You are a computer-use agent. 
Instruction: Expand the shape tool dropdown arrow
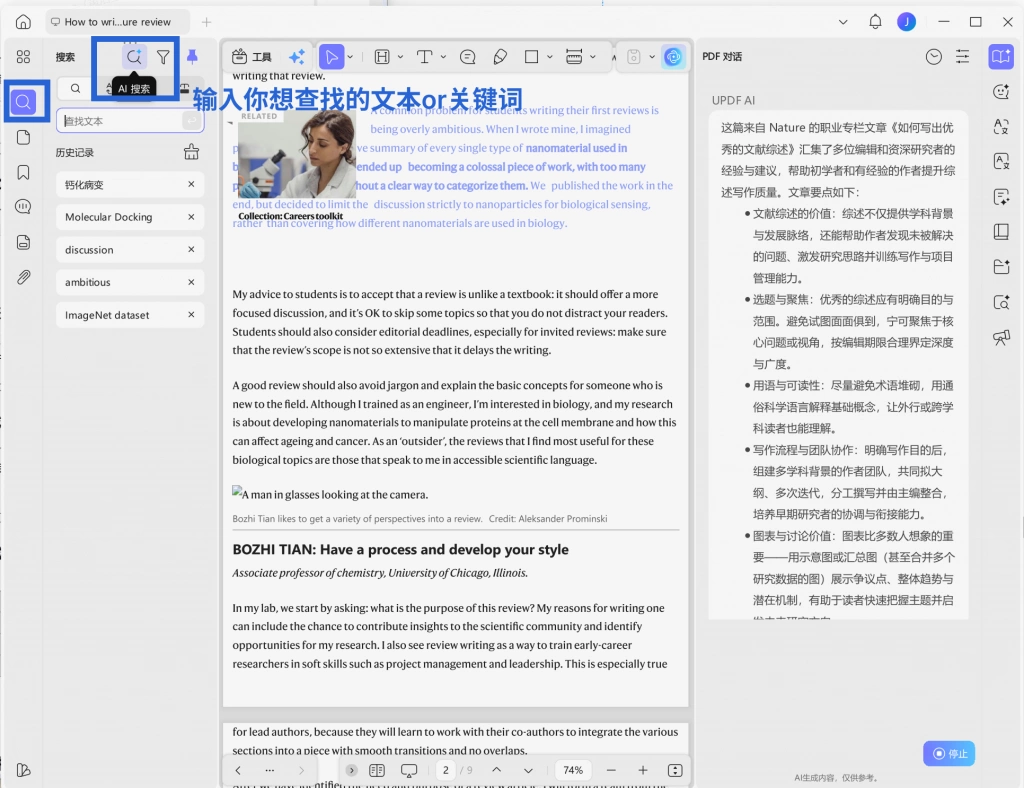point(550,57)
